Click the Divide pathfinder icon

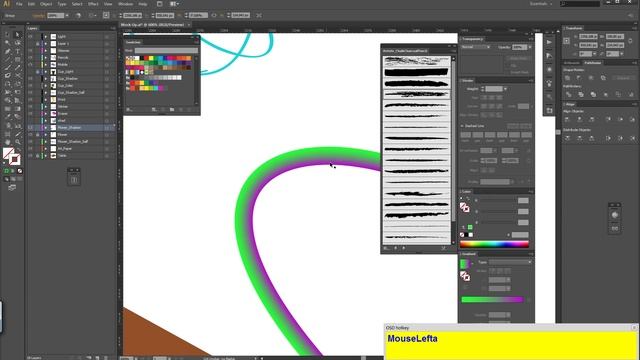(568, 94)
